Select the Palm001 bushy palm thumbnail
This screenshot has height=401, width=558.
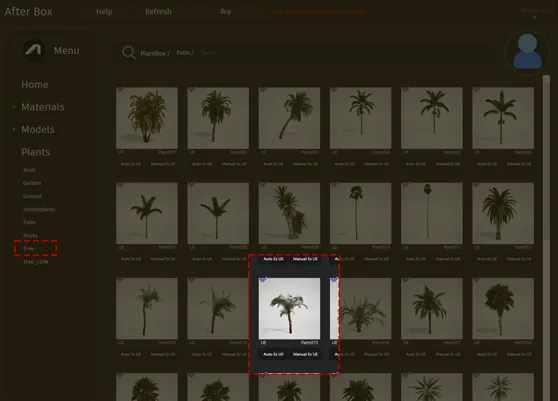147,118
